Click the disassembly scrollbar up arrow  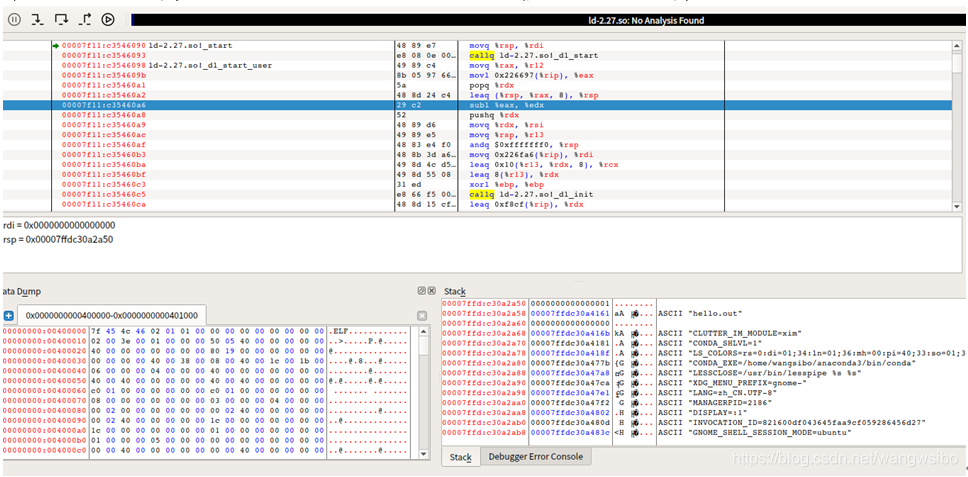pyautogui.click(x=957, y=46)
